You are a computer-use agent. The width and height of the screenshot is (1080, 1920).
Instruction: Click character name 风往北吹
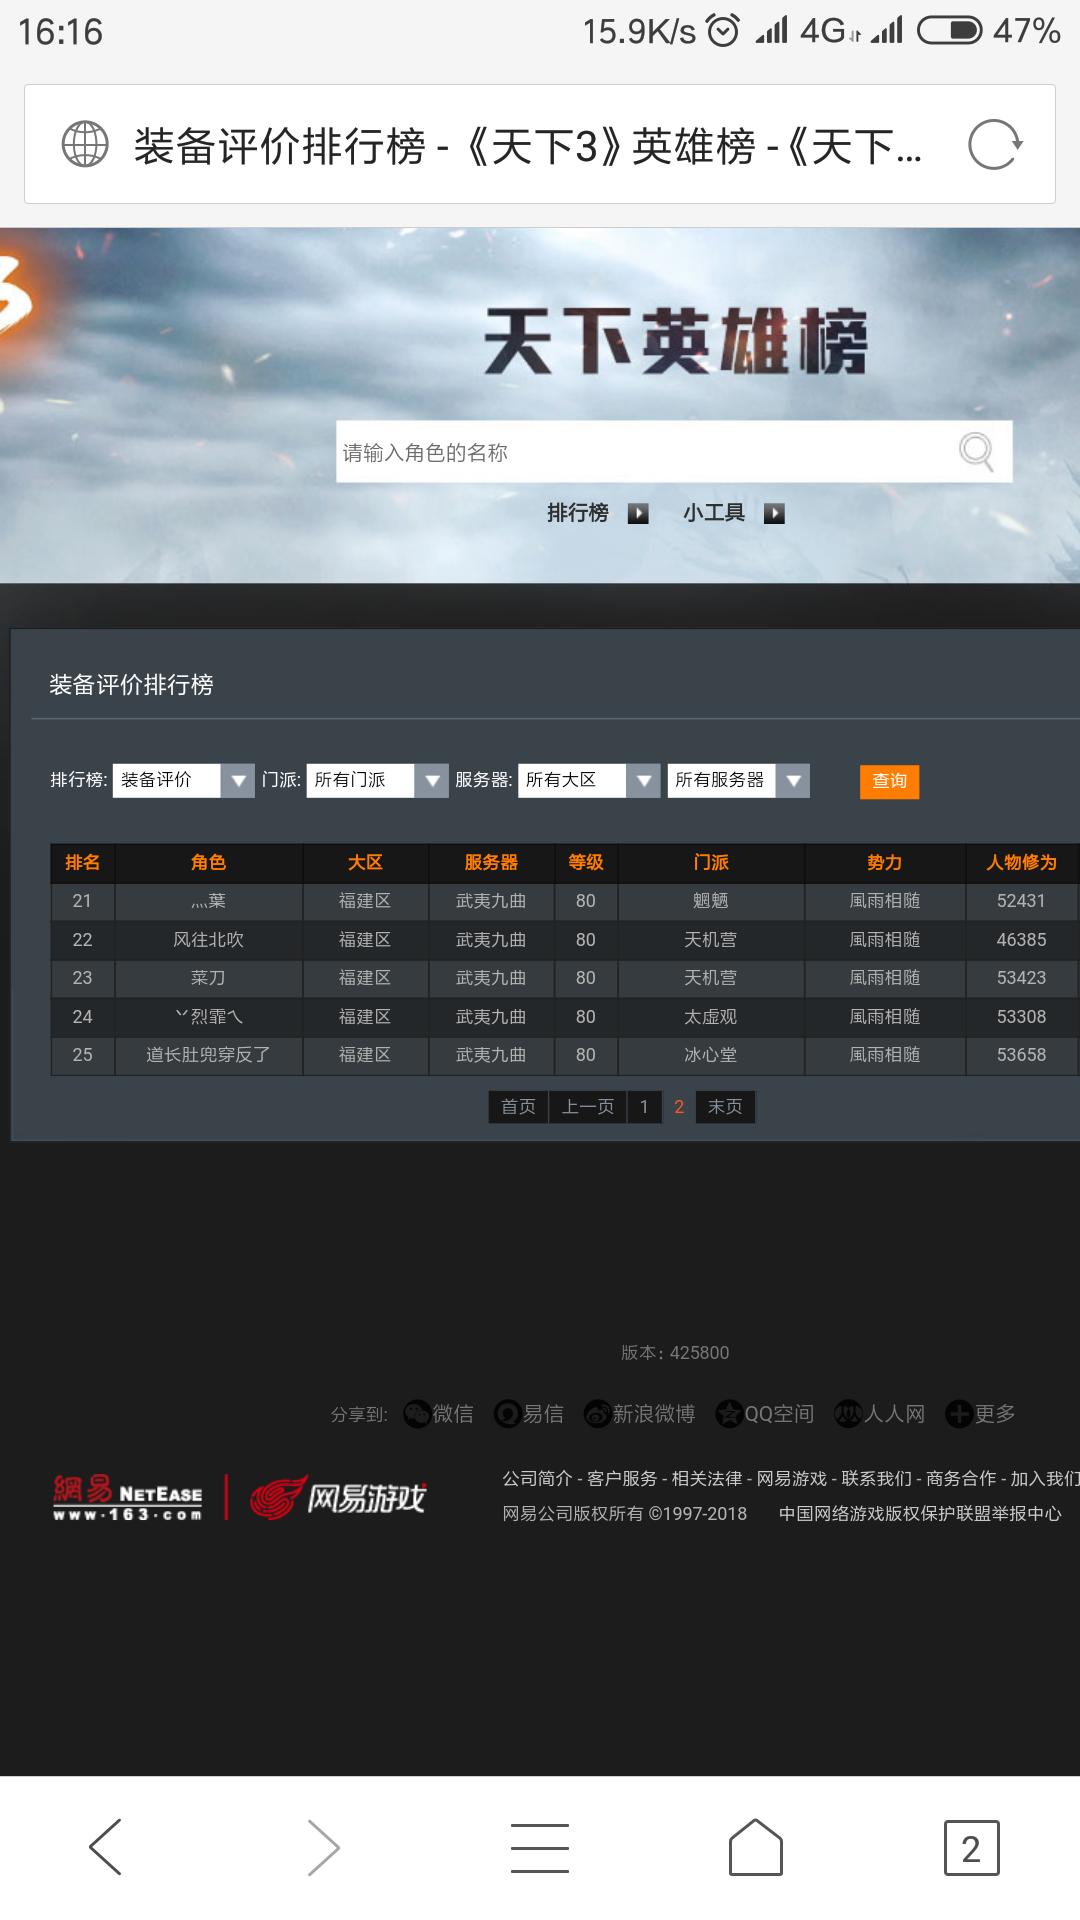(208, 940)
